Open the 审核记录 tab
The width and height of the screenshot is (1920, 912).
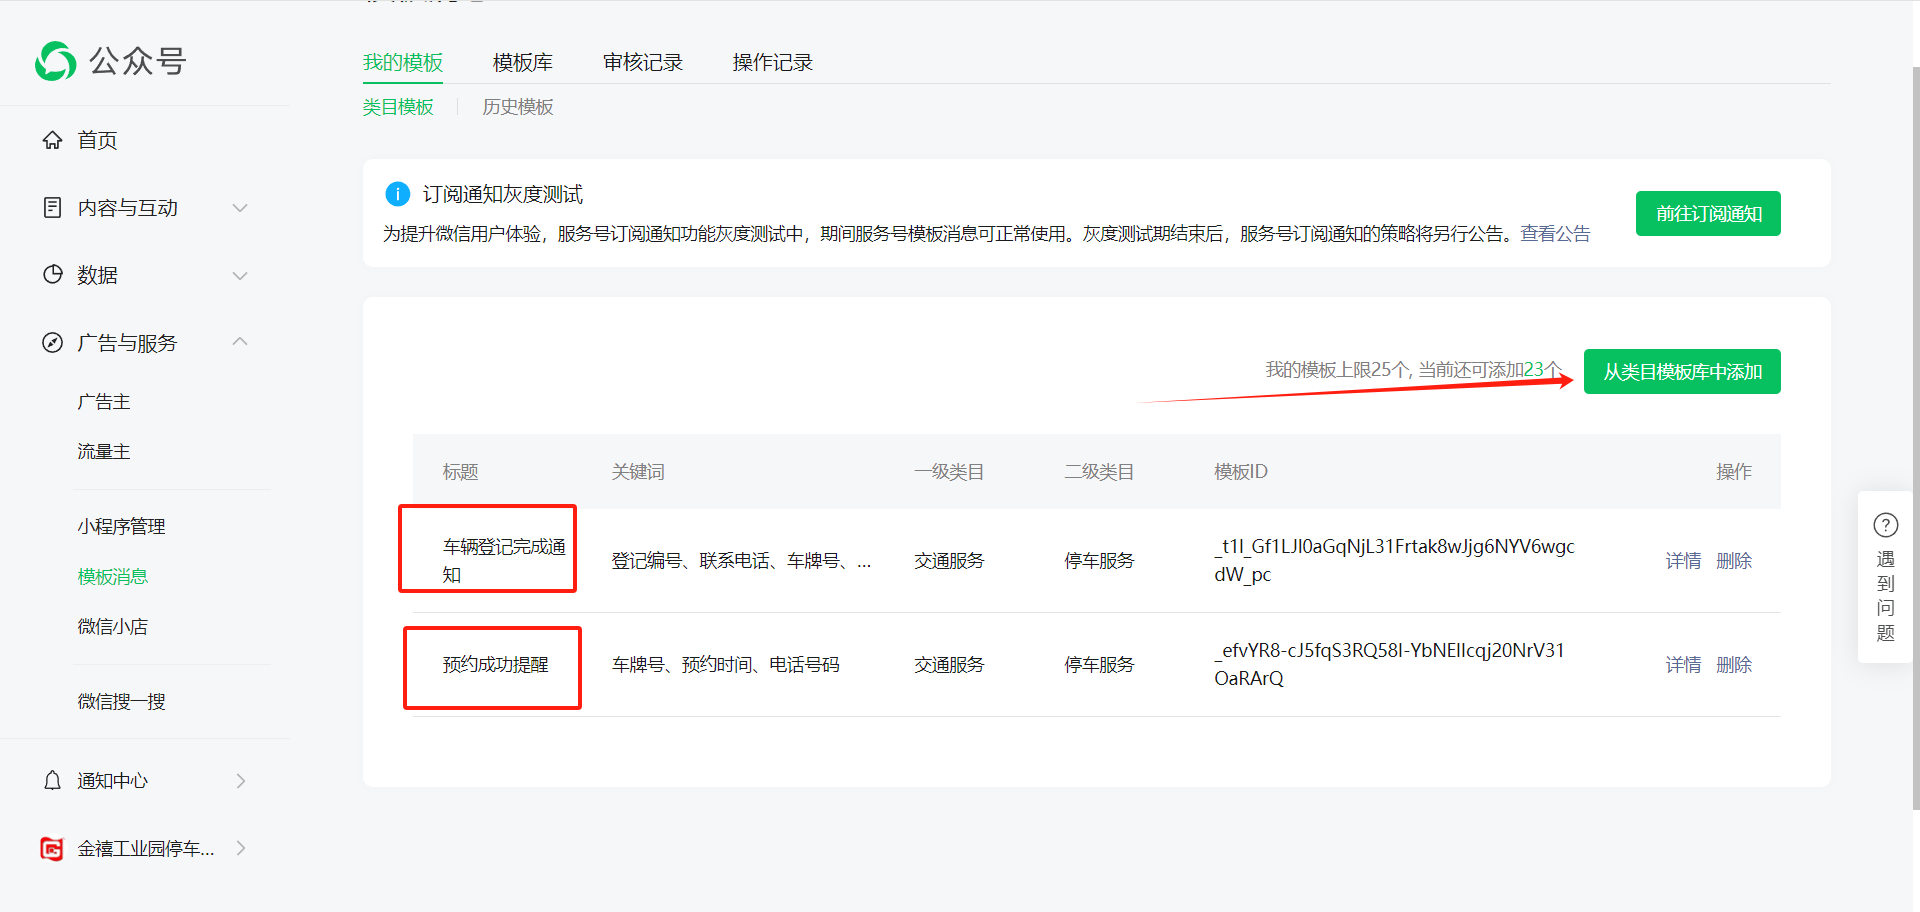643,62
